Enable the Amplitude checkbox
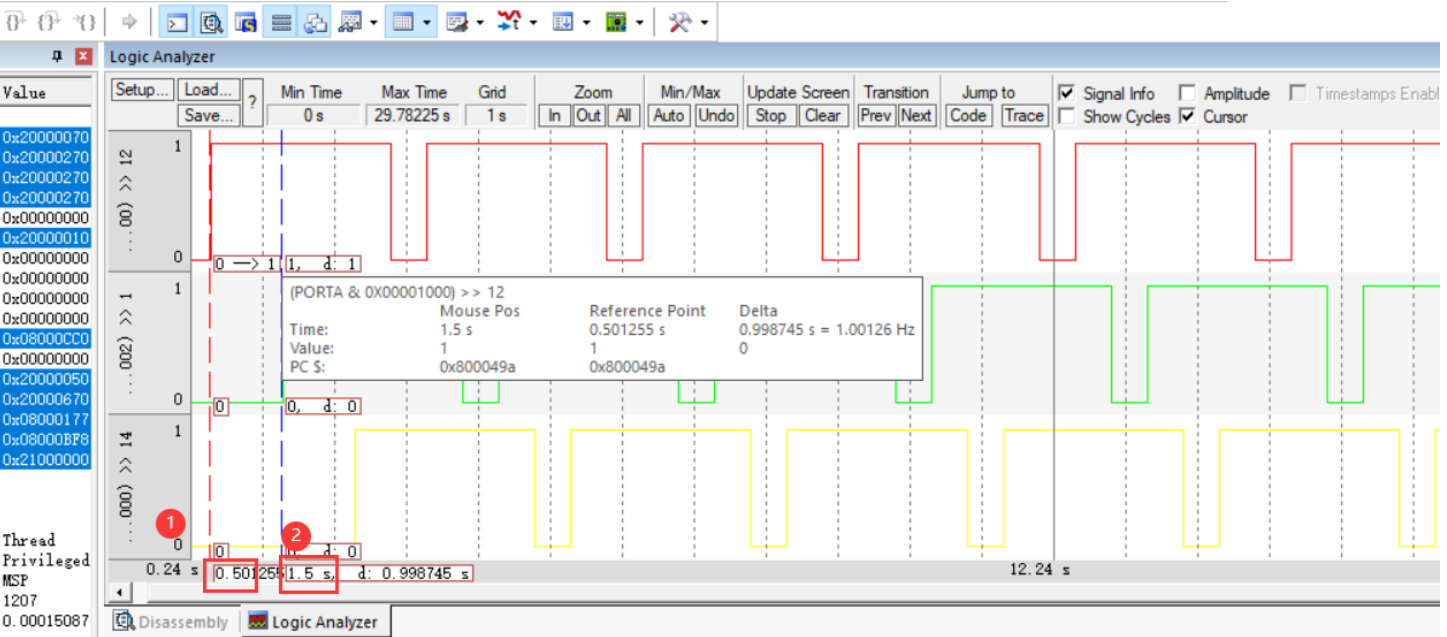 (x=1187, y=93)
